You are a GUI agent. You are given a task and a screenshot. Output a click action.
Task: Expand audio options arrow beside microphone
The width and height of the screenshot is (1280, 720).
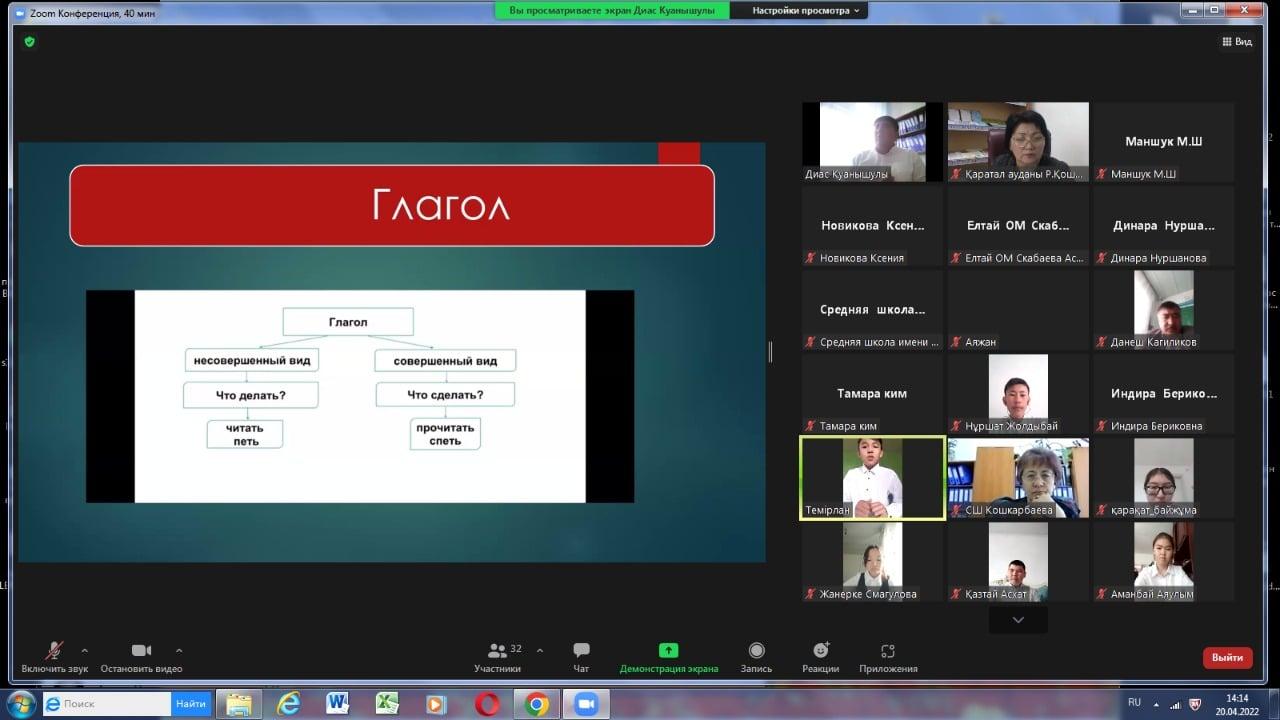[84, 650]
